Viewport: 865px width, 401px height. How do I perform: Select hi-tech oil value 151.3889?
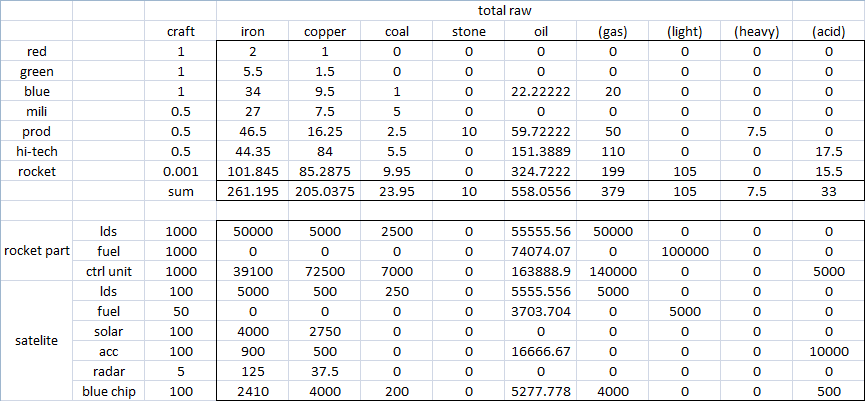click(541, 151)
